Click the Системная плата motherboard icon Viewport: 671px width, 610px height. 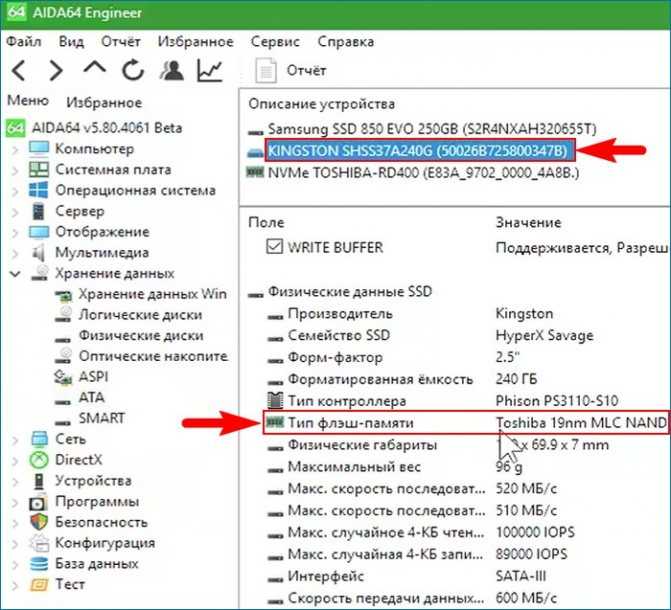pos(39,170)
